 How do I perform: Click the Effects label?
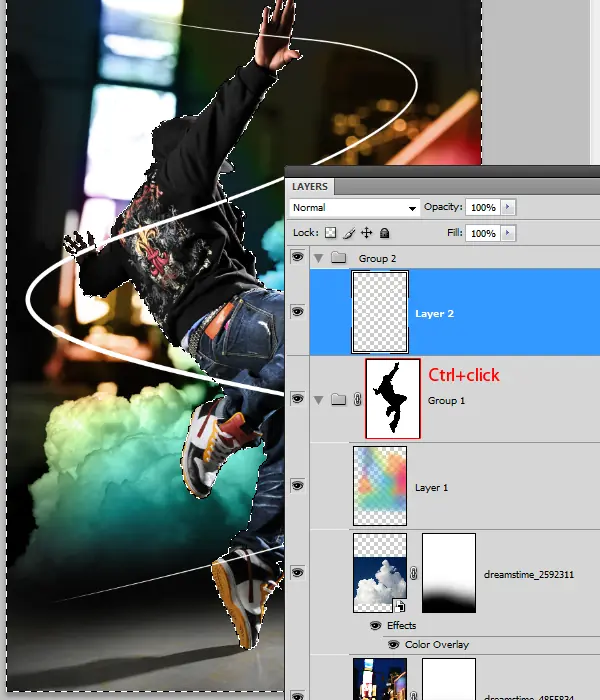(x=401, y=625)
